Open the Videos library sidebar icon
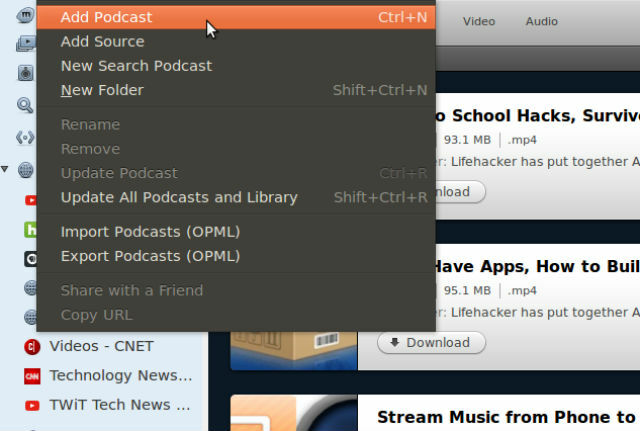This screenshot has width=640, height=431. click(26, 43)
